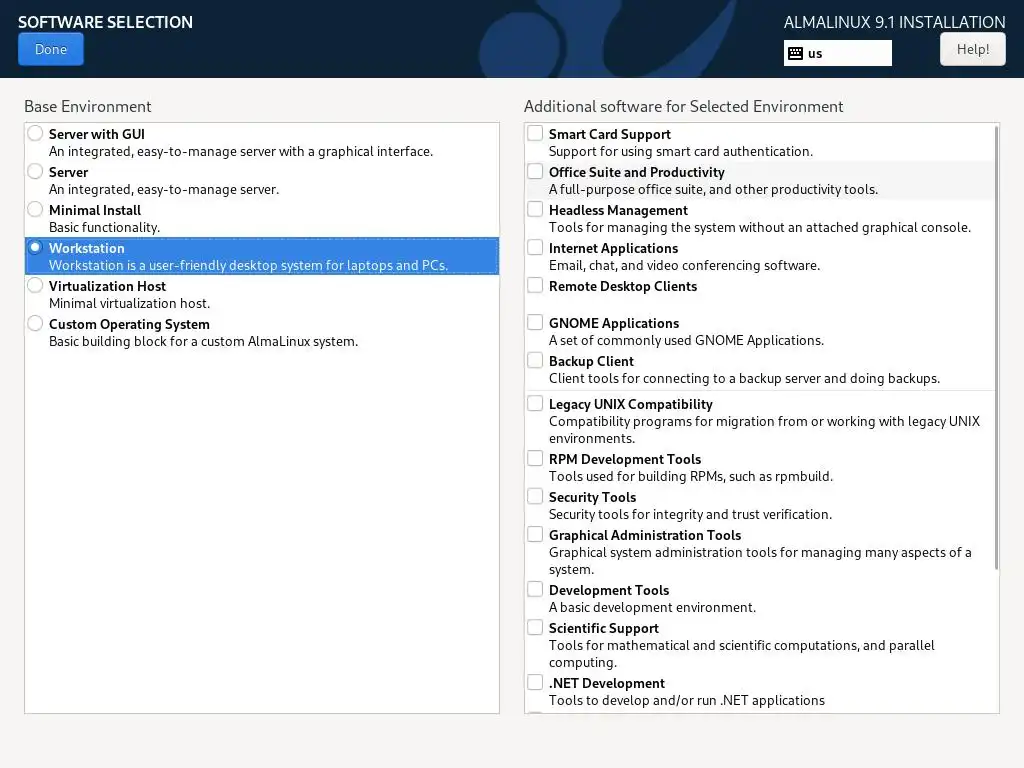Enable Security Tools add-on
This screenshot has width=1024, height=768.
pos(536,496)
